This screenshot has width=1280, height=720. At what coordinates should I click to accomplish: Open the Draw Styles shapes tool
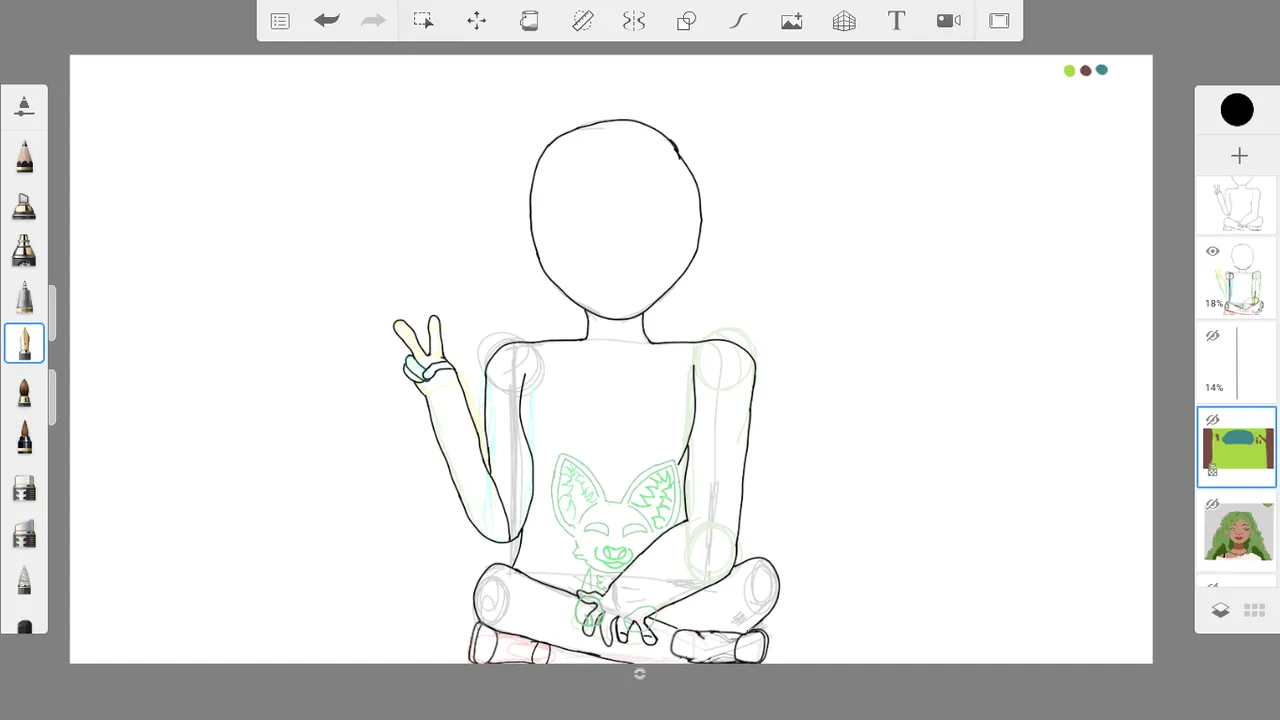tap(686, 21)
